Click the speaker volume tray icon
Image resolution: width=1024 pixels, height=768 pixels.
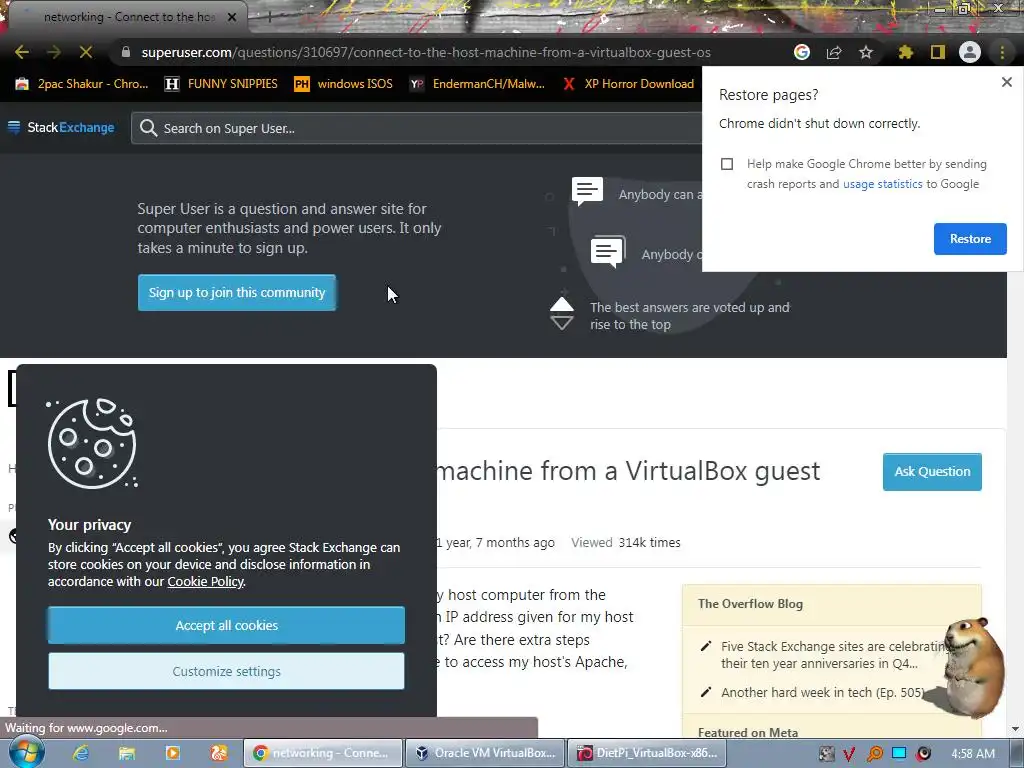click(x=923, y=754)
